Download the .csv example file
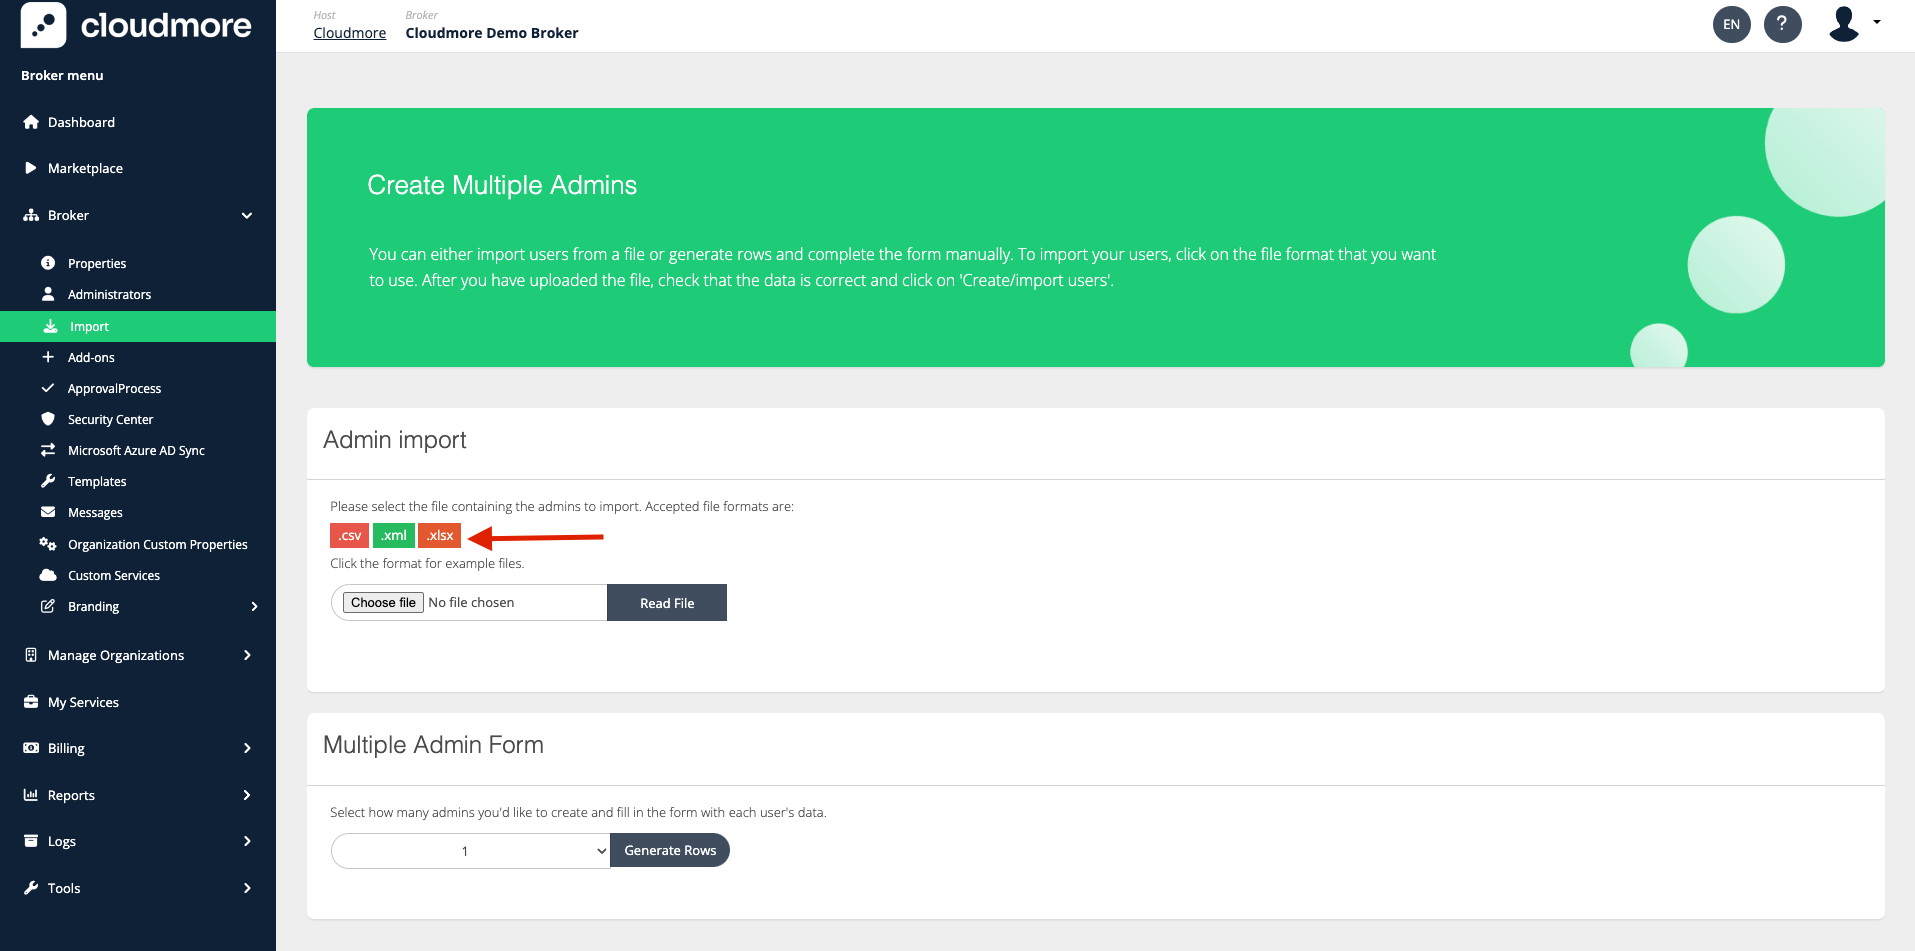Viewport: 1915px width, 951px height. click(349, 536)
